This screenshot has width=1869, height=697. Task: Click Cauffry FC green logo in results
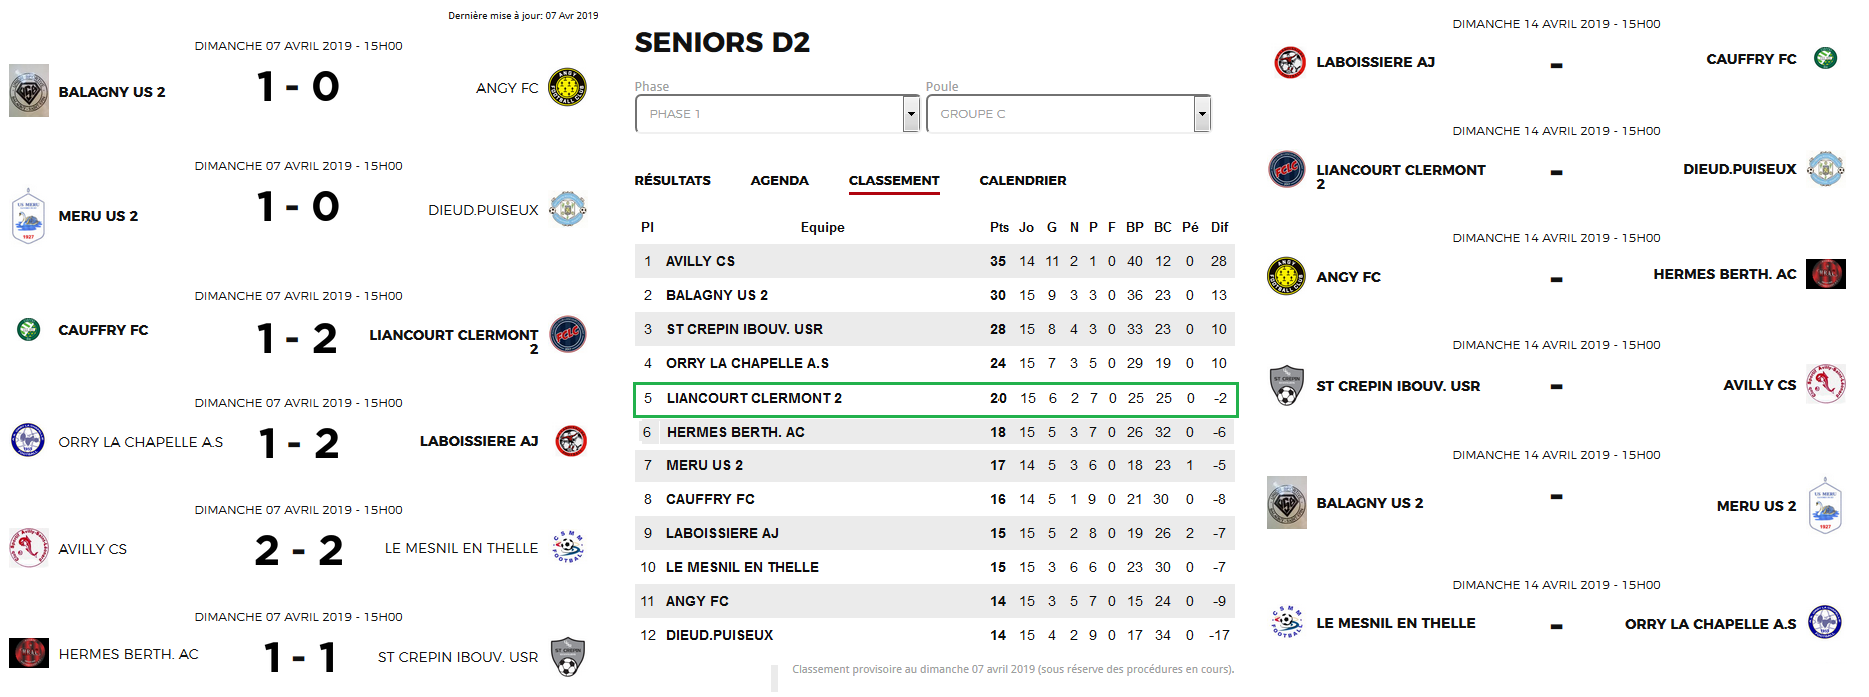point(29,329)
